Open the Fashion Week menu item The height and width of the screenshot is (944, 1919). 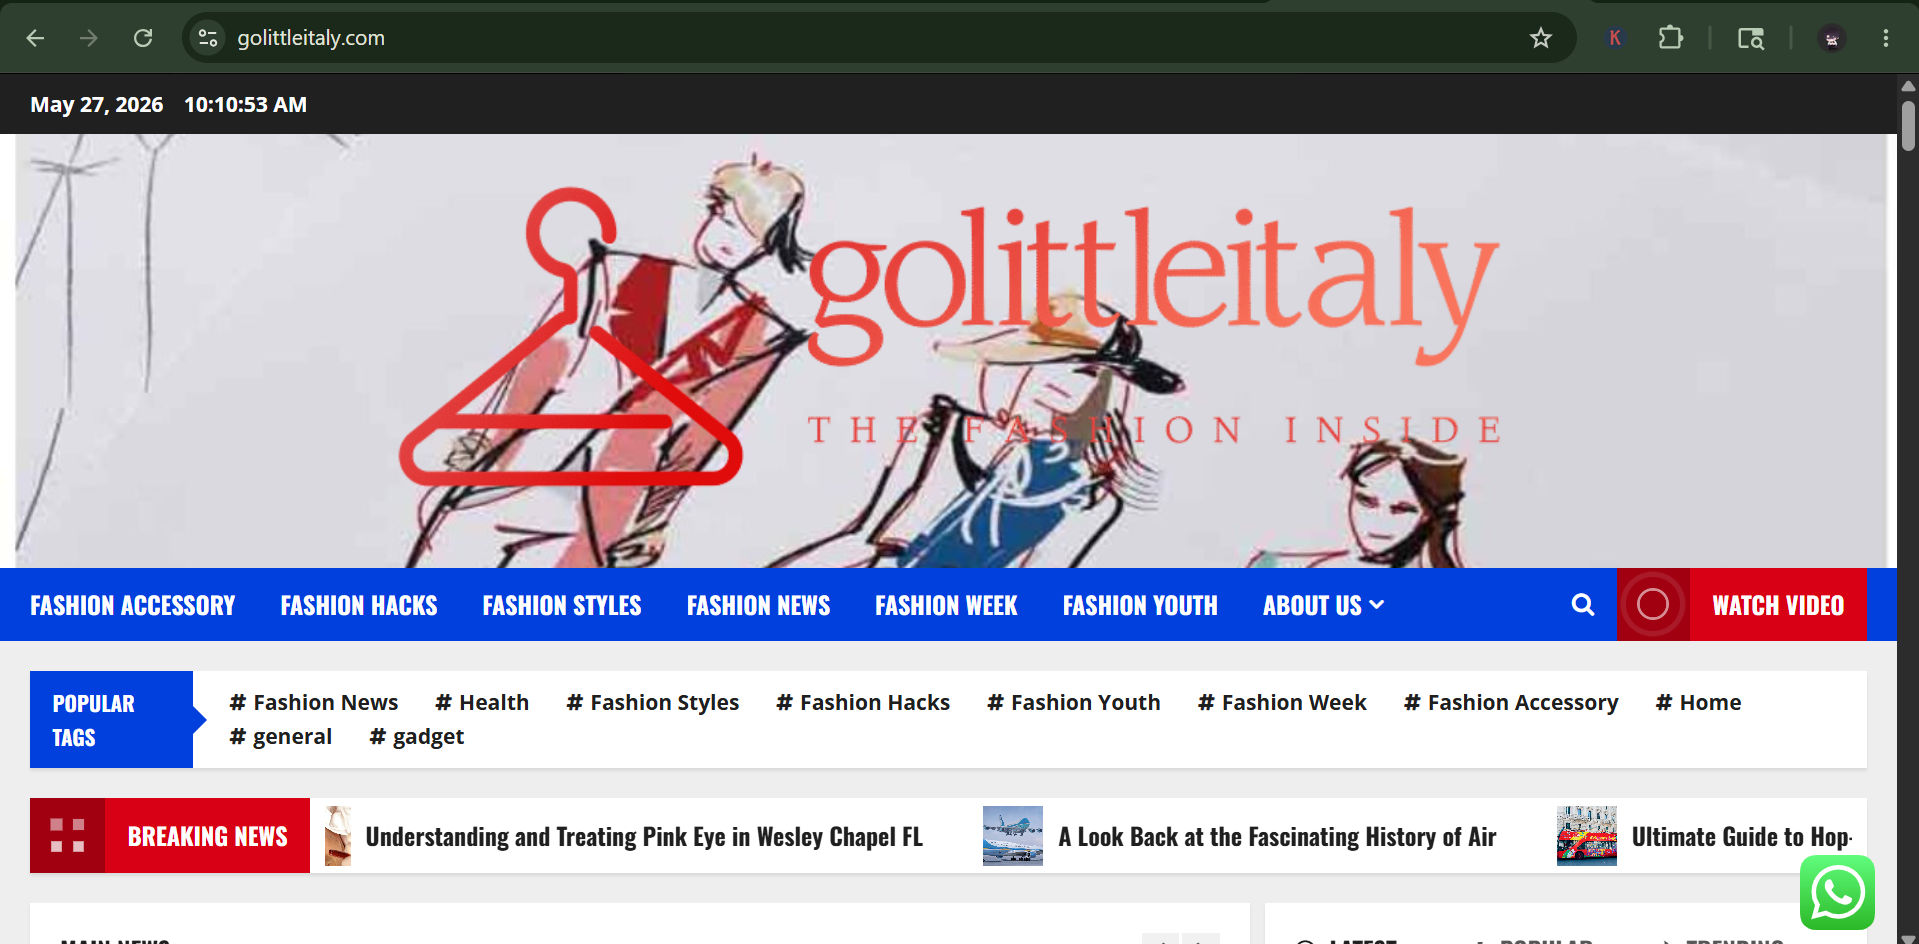pyautogui.click(x=946, y=605)
